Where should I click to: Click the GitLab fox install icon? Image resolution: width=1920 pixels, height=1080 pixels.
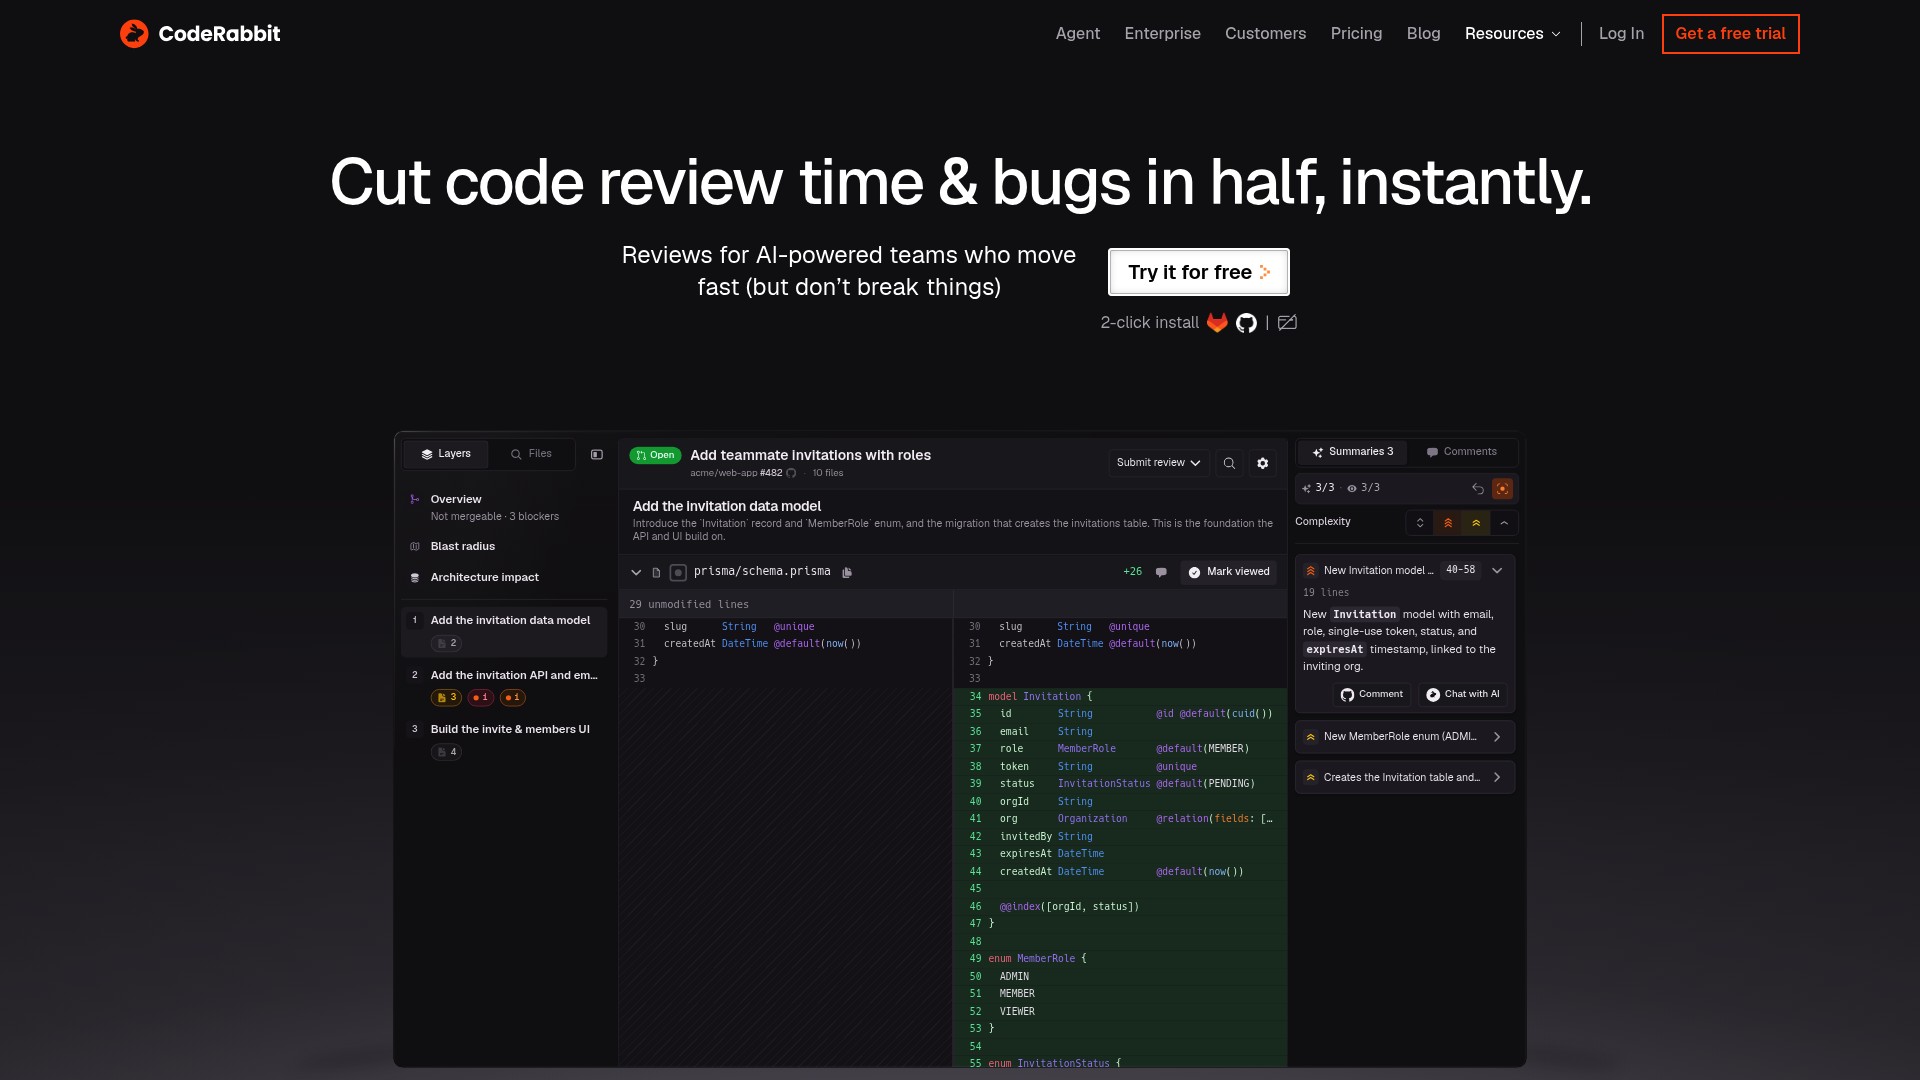click(1217, 322)
